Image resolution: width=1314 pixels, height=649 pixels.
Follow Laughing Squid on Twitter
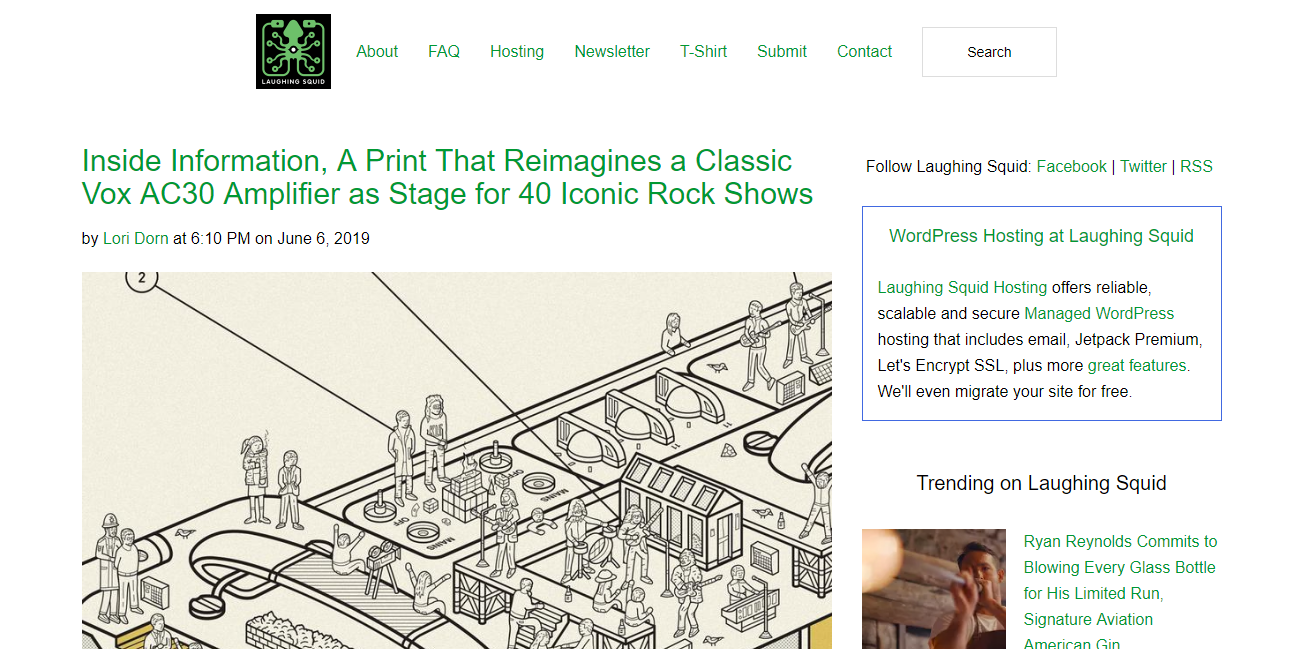(1143, 166)
